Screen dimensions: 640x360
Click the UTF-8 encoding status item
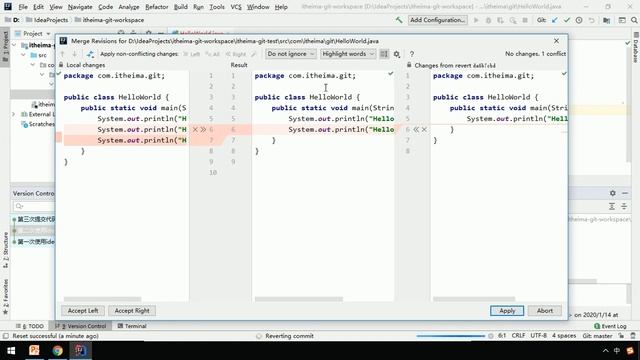tap(538, 336)
